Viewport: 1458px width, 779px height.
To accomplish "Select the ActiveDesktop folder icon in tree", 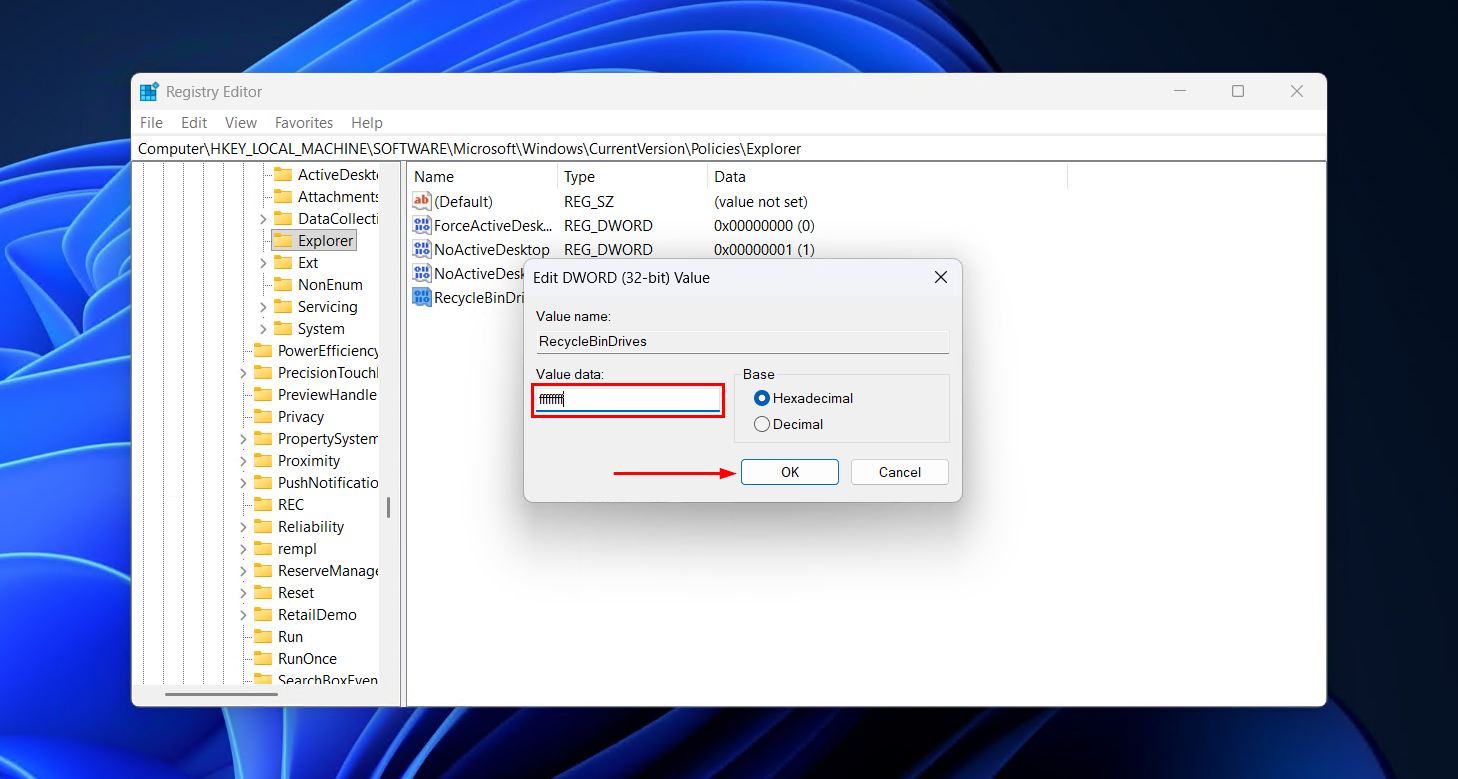I will tap(282, 175).
